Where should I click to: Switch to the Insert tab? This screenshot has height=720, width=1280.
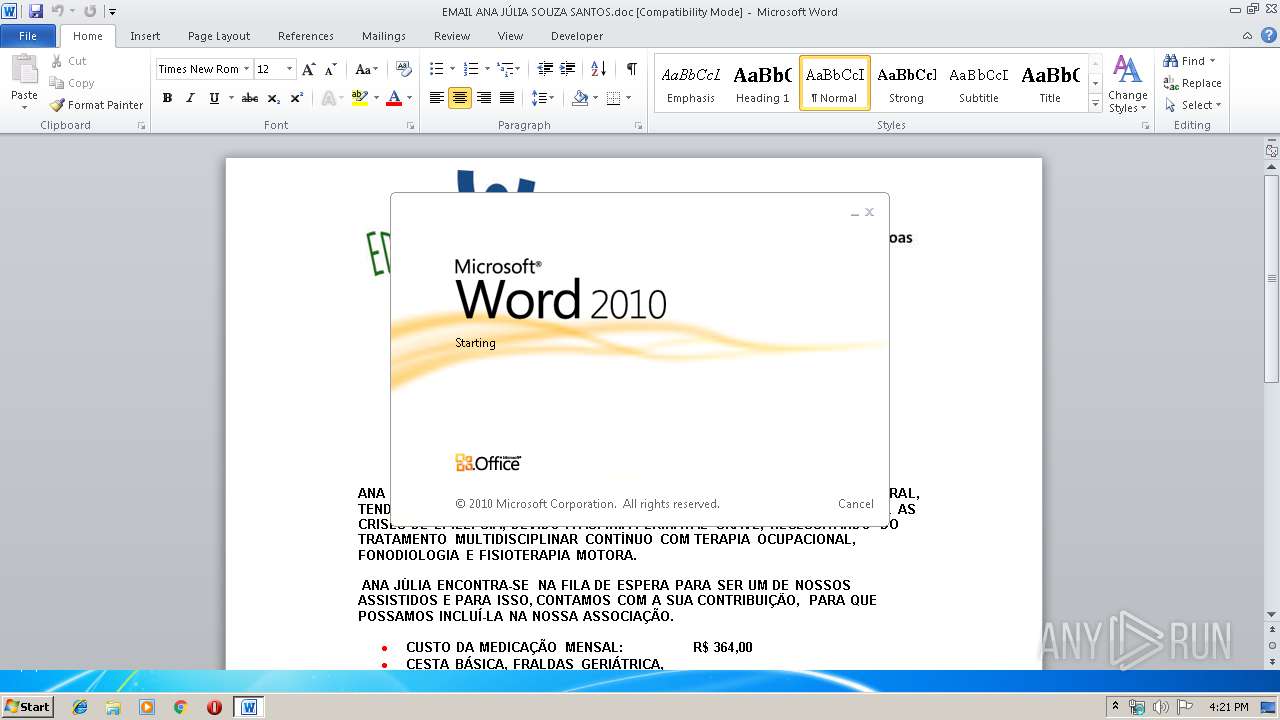pyautogui.click(x=145, y=36)
